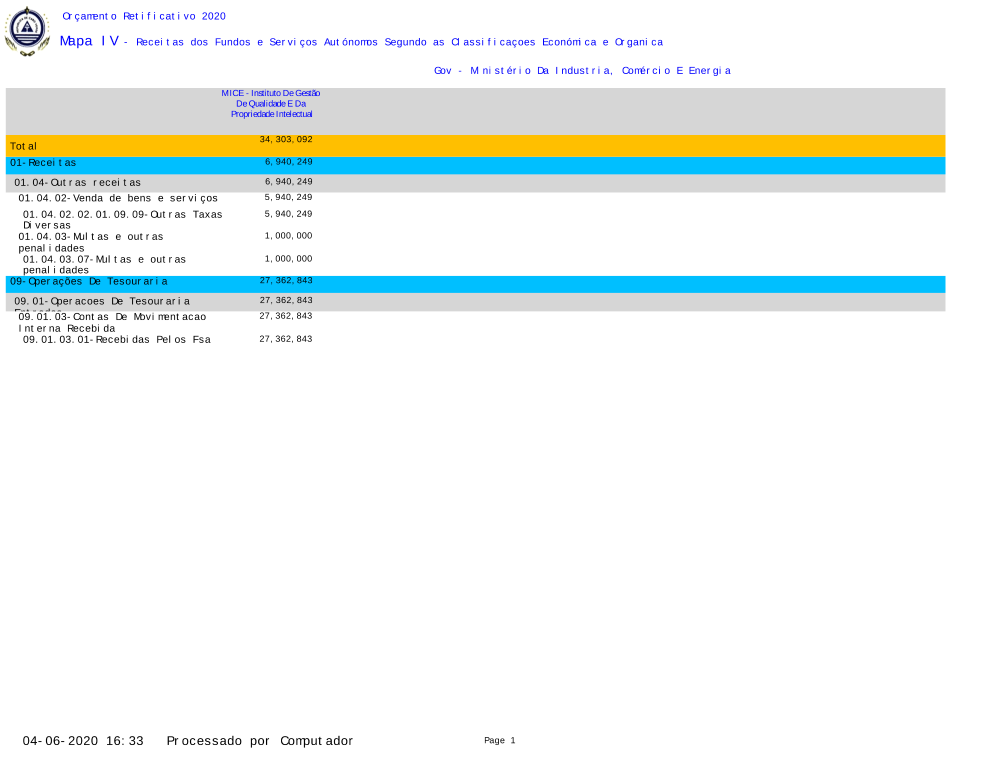Click the "Orçamento Retificativo 2020" title
Screen dimensions: 1000x773
144,16
